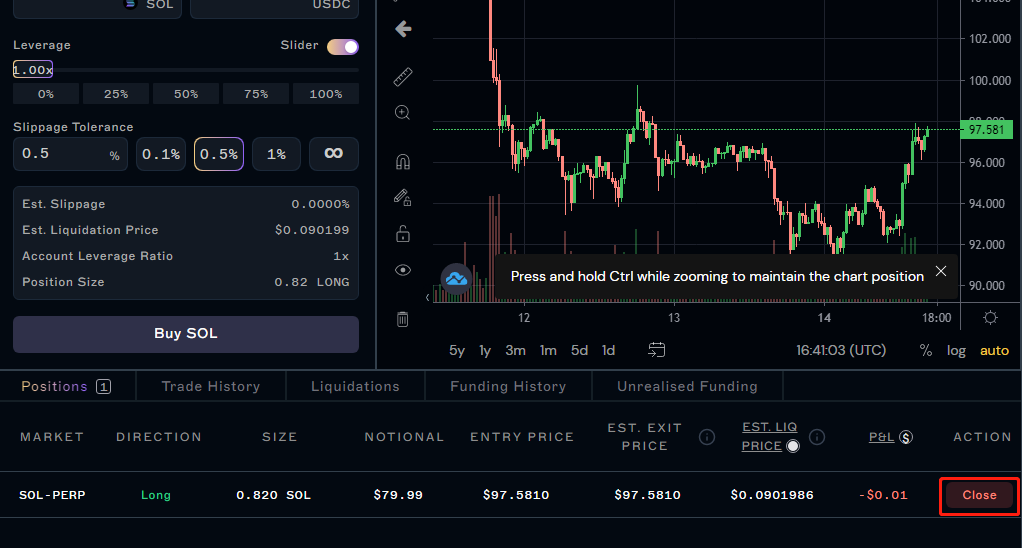Switch to the Positions tab
The width and height of the screenshot is (1022, 548).
(x=66, y=386)
